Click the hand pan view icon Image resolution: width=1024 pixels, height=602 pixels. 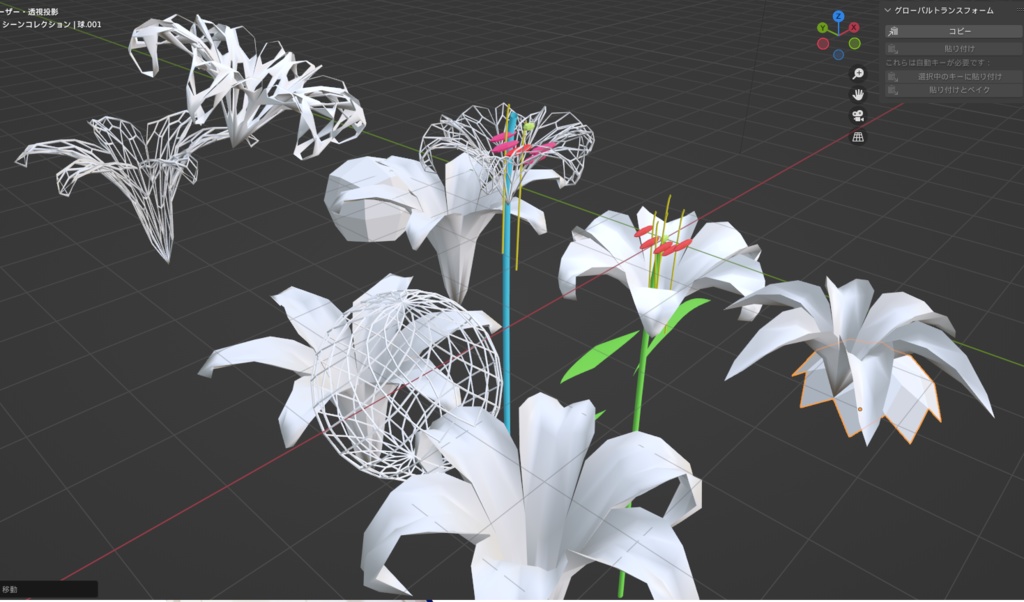coord(858,95)
